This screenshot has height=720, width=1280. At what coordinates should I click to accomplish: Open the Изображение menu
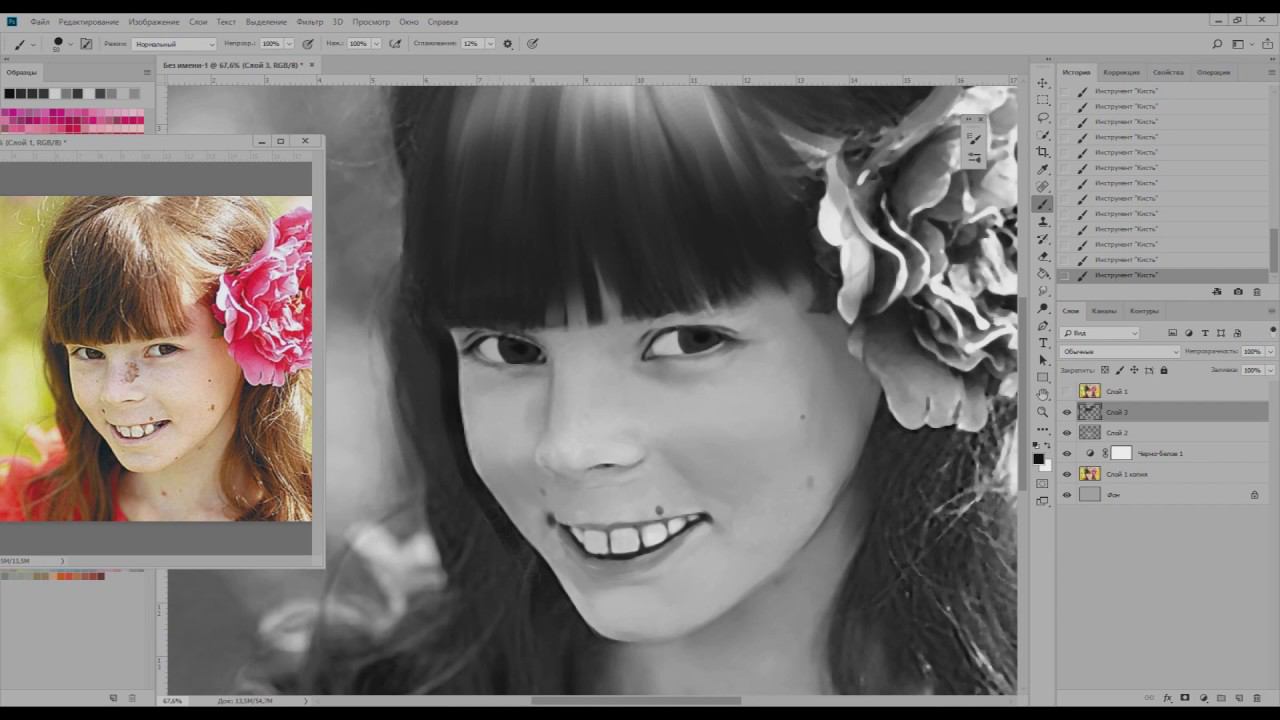point(154,21)
